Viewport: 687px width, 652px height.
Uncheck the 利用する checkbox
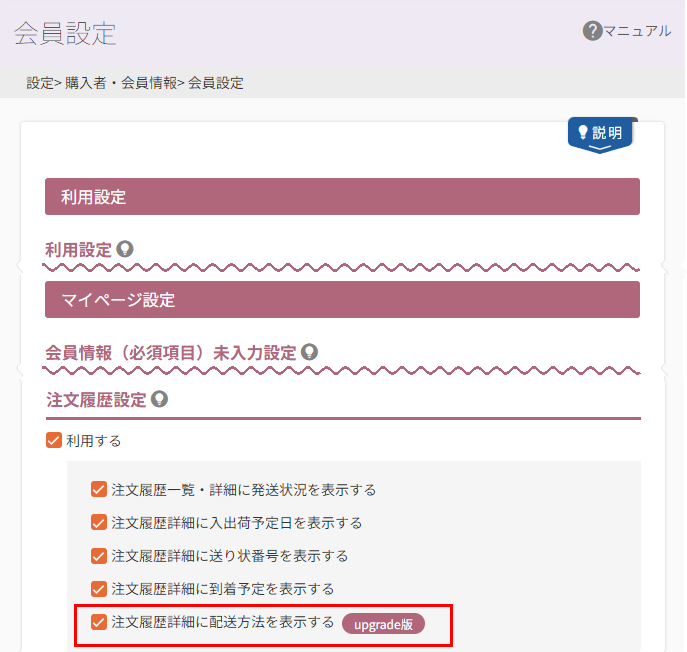point(55,440)
